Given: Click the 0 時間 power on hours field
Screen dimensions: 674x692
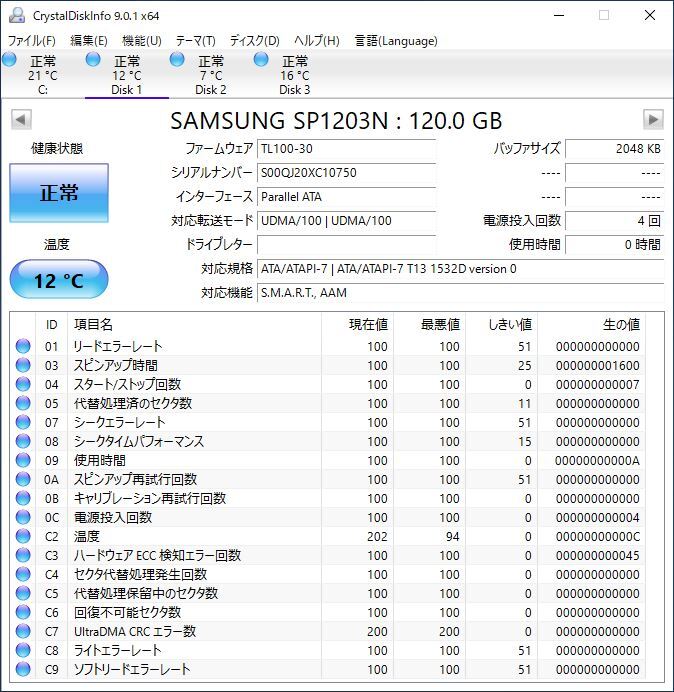Looking at the screenshot, I should click(614, 244).
